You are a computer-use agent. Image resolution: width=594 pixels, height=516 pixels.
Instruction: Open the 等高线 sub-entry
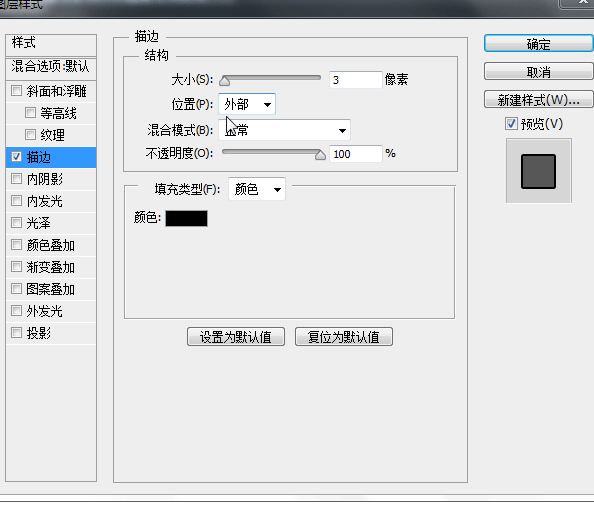(58, 113)
